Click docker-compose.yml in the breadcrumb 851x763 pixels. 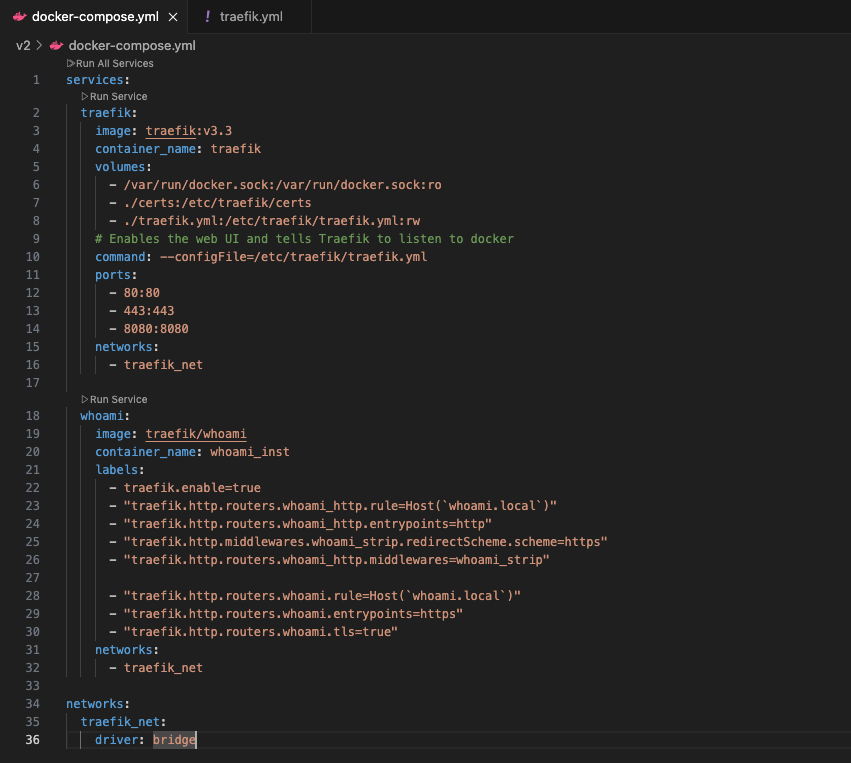tap(132, 46)
